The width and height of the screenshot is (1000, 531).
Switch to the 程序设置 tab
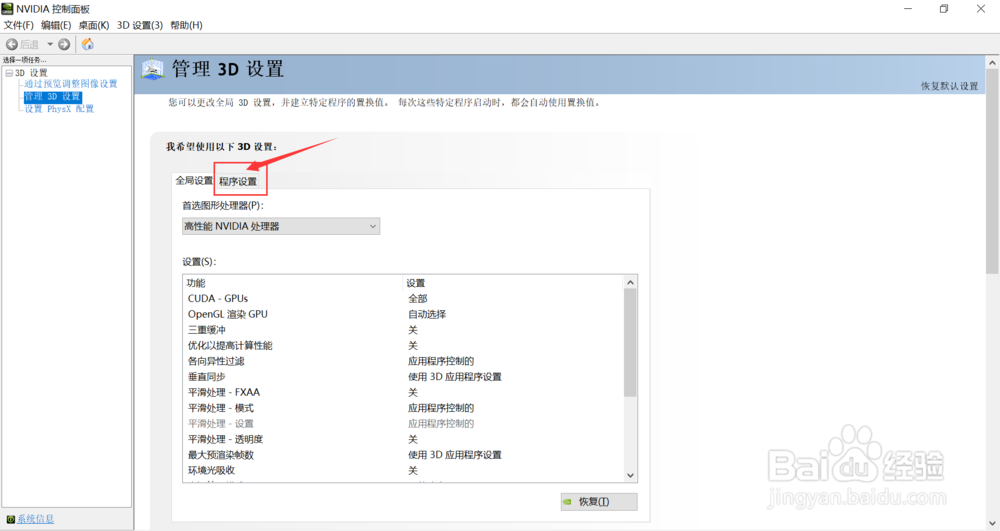238,181
